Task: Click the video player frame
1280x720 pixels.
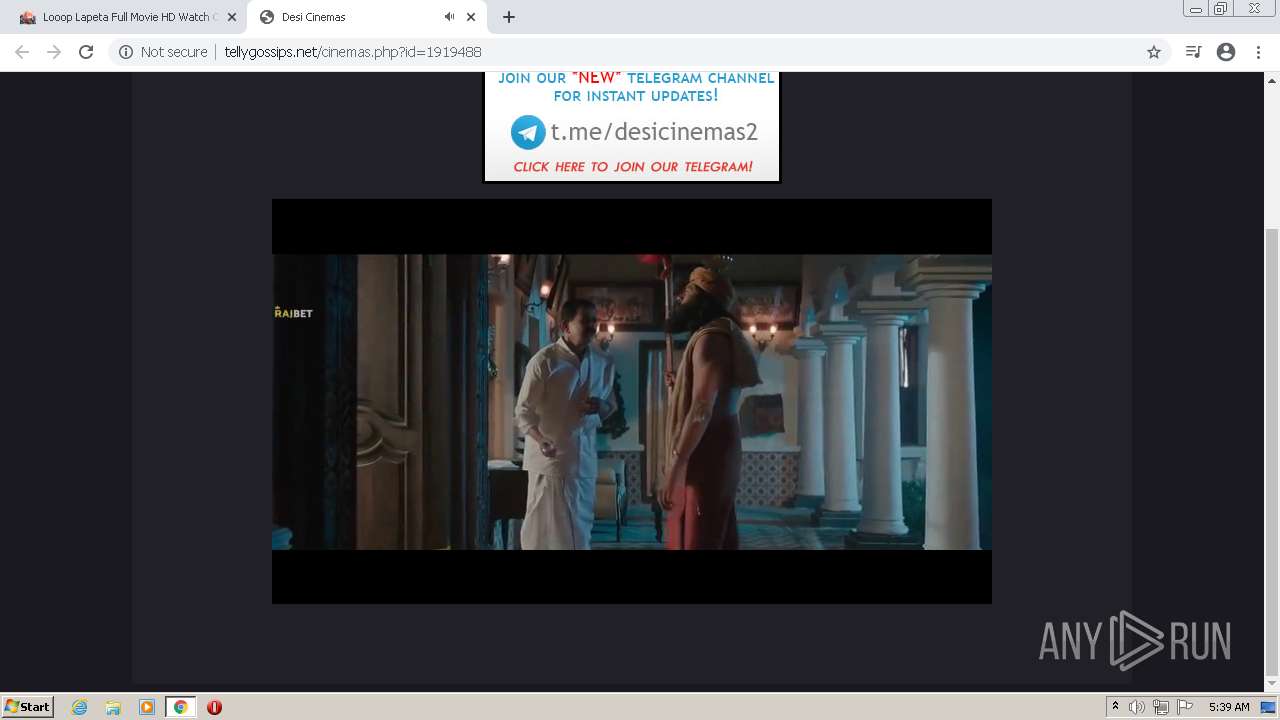Action: 632,401
